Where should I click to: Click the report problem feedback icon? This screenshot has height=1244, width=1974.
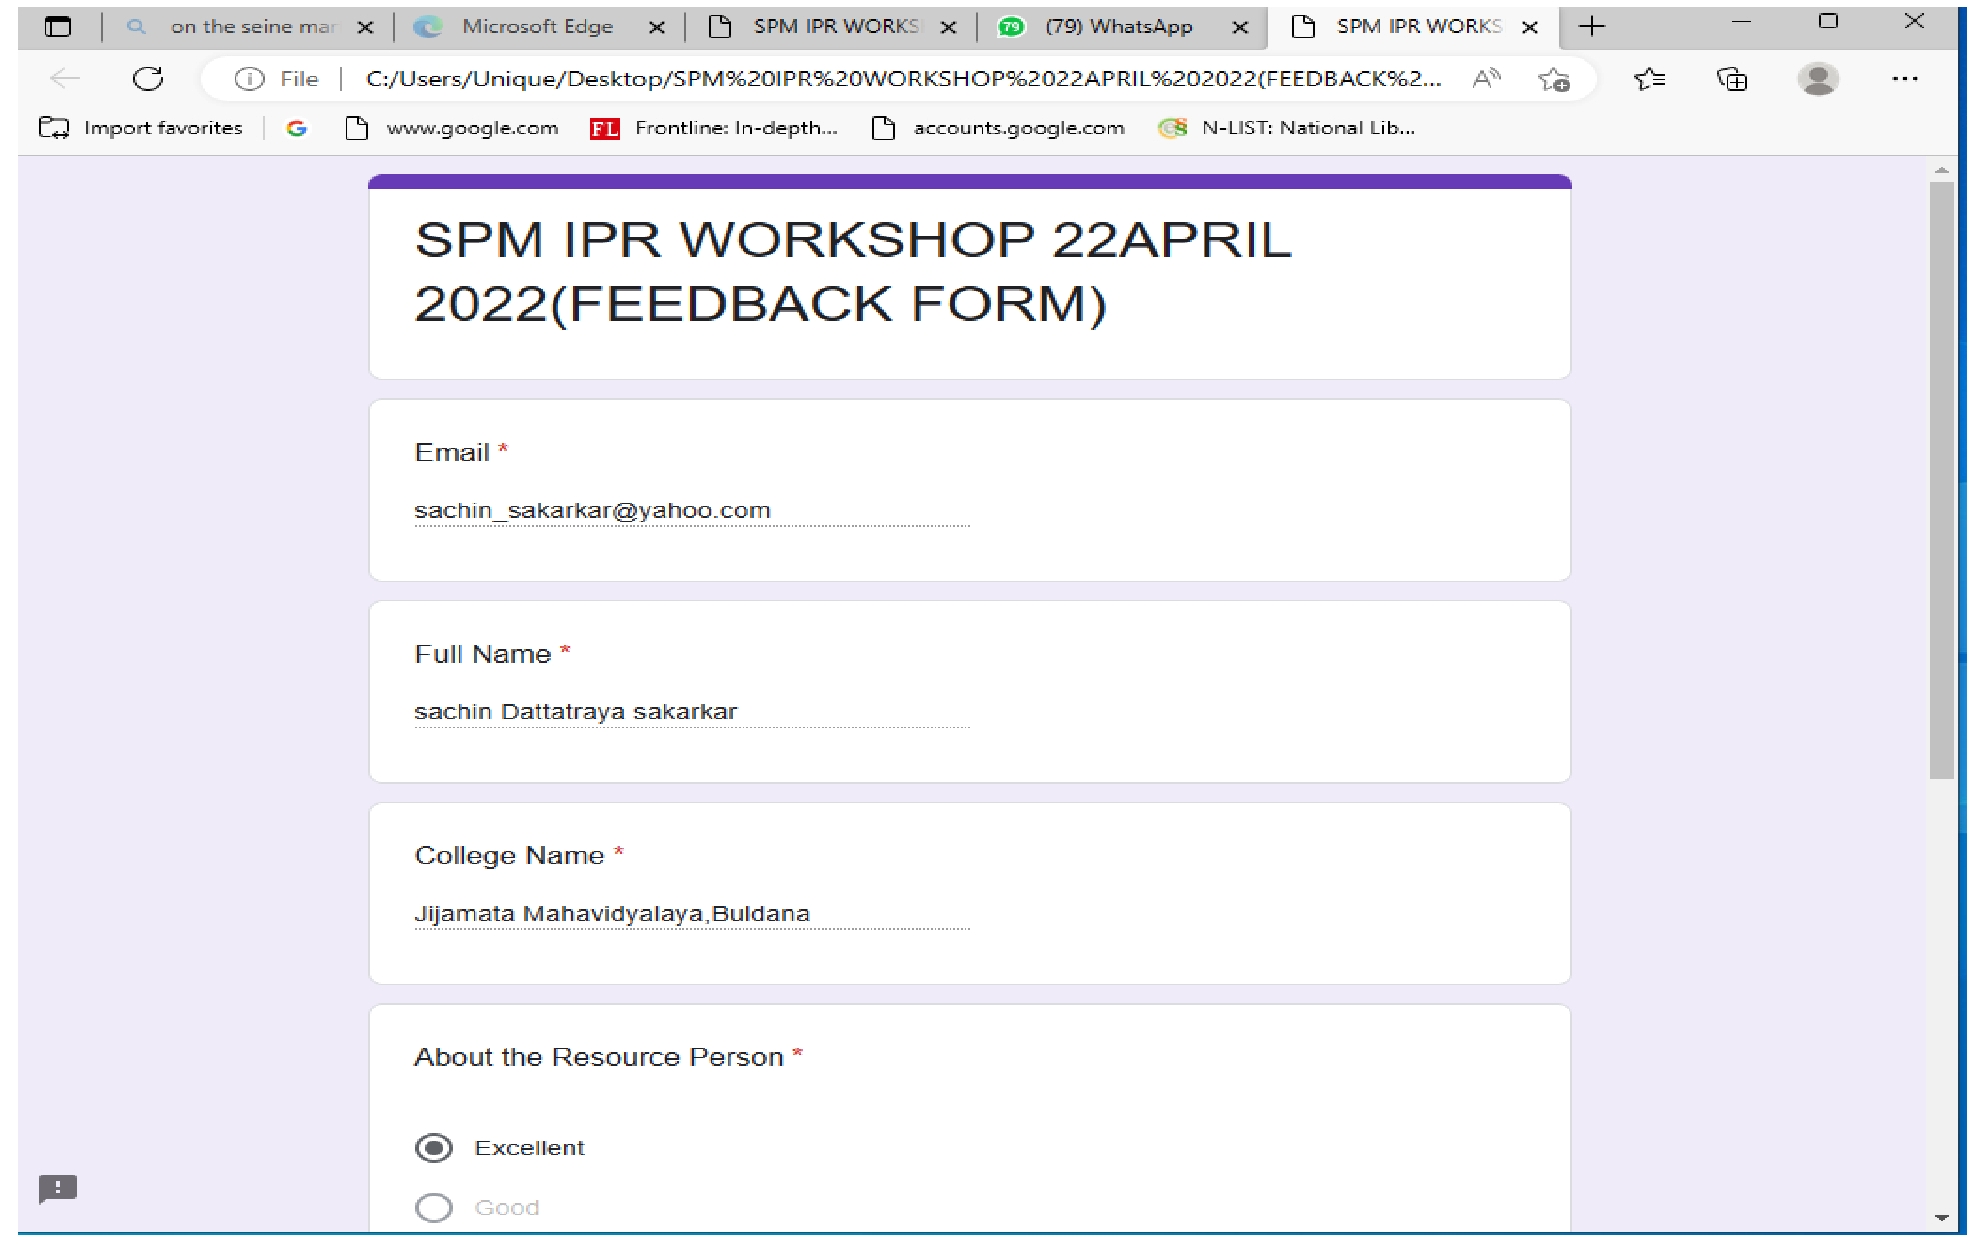58,1188
